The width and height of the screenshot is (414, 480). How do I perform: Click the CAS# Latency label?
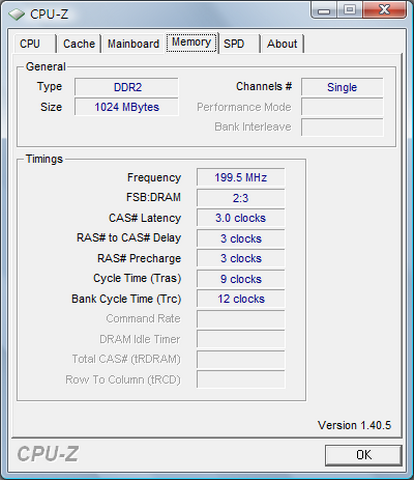click(145, 218)
